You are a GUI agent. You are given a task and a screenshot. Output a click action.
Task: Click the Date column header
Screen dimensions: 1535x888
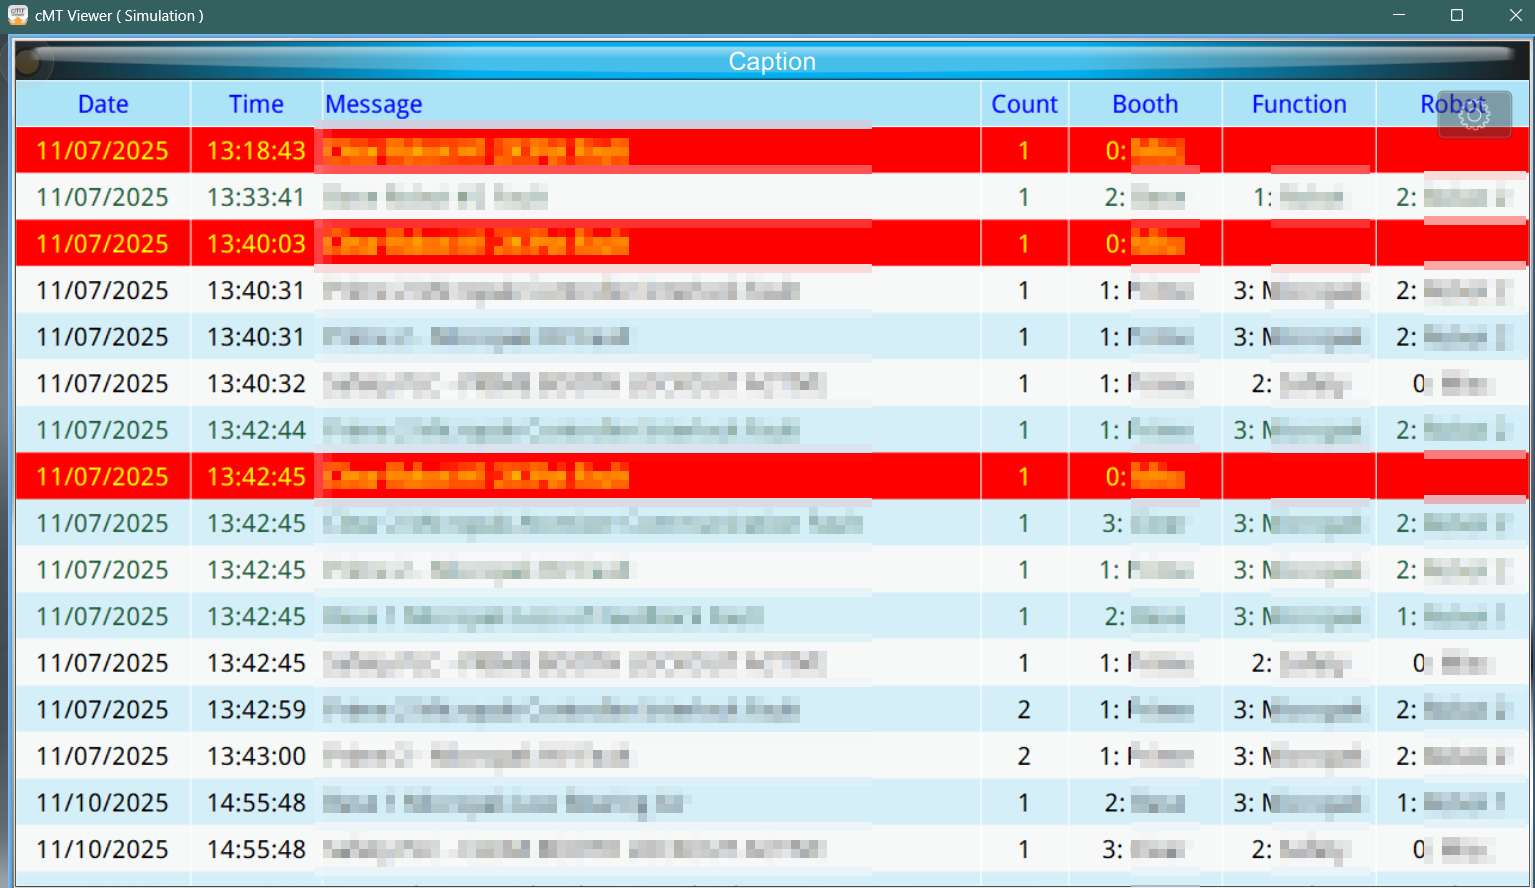point(103,104)
